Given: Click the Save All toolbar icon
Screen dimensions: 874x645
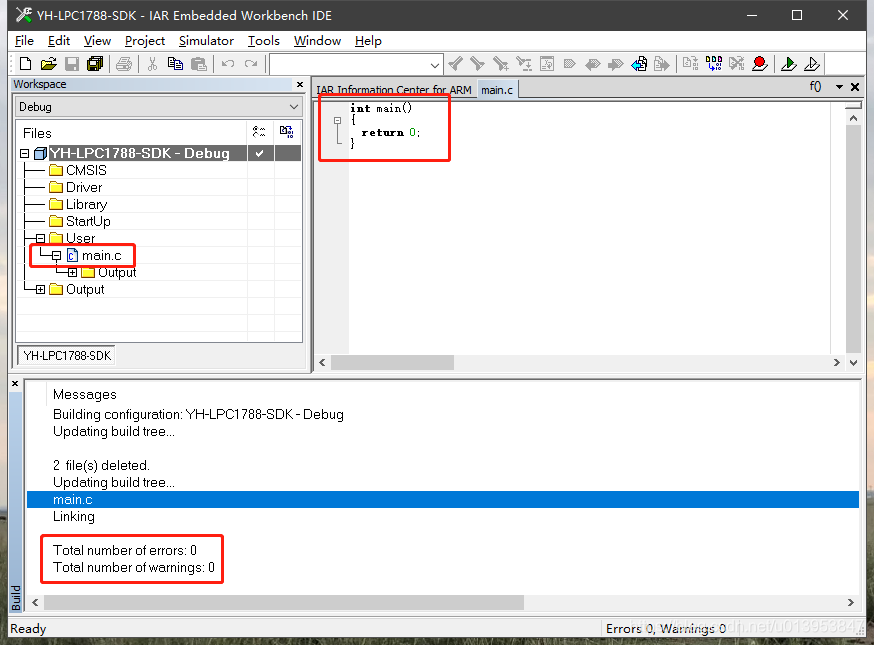Looking at the screenshot, I should click(x=95, y=64).
